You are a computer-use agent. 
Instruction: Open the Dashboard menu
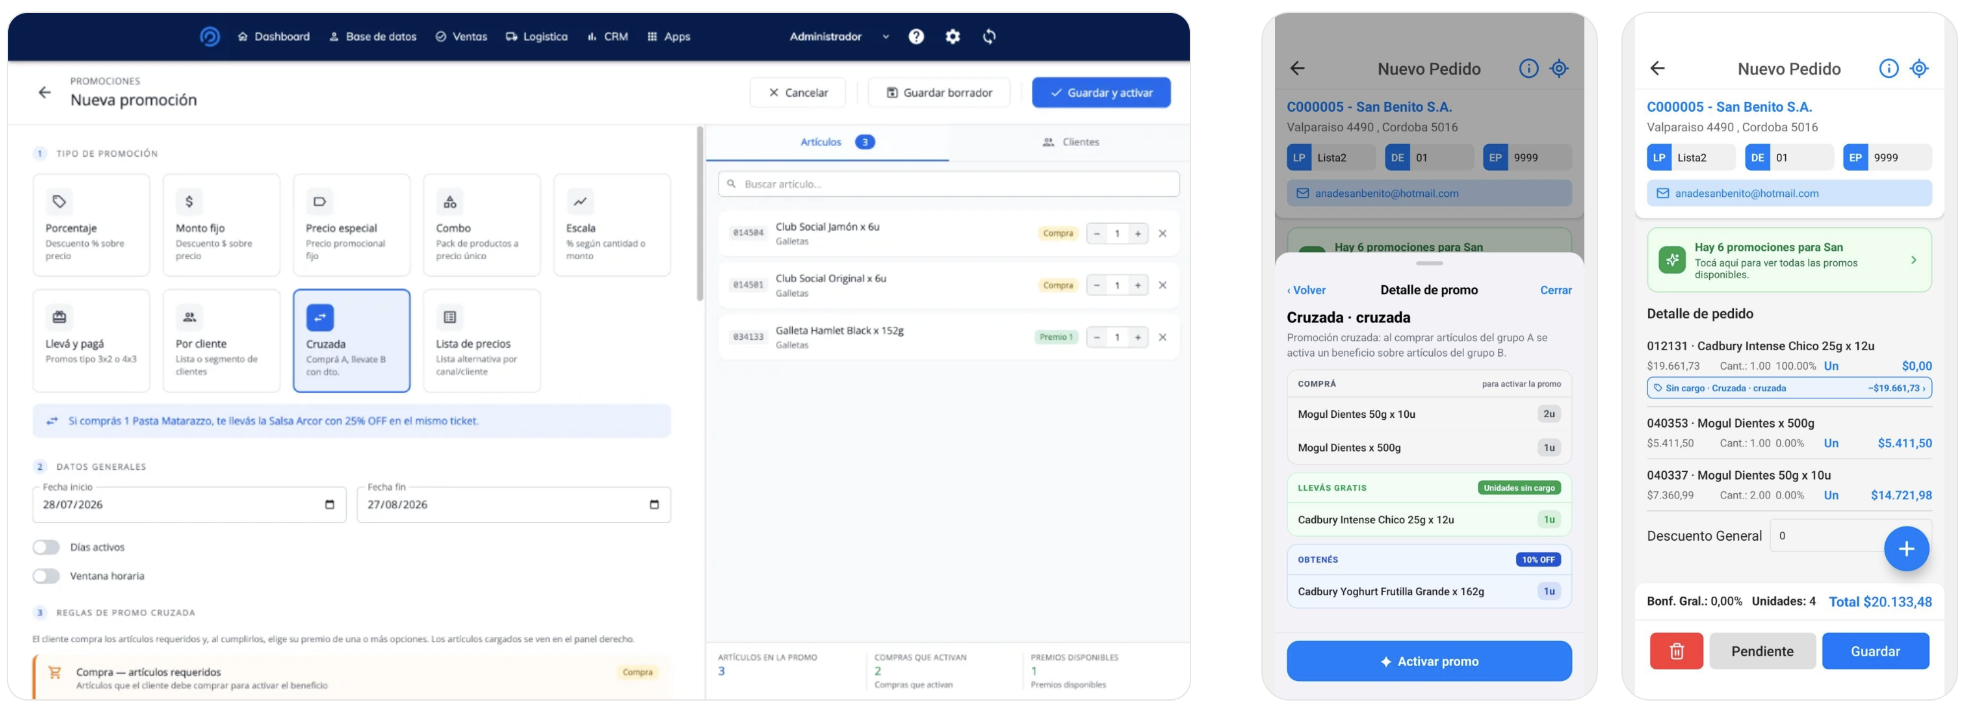tap(274, 37)
